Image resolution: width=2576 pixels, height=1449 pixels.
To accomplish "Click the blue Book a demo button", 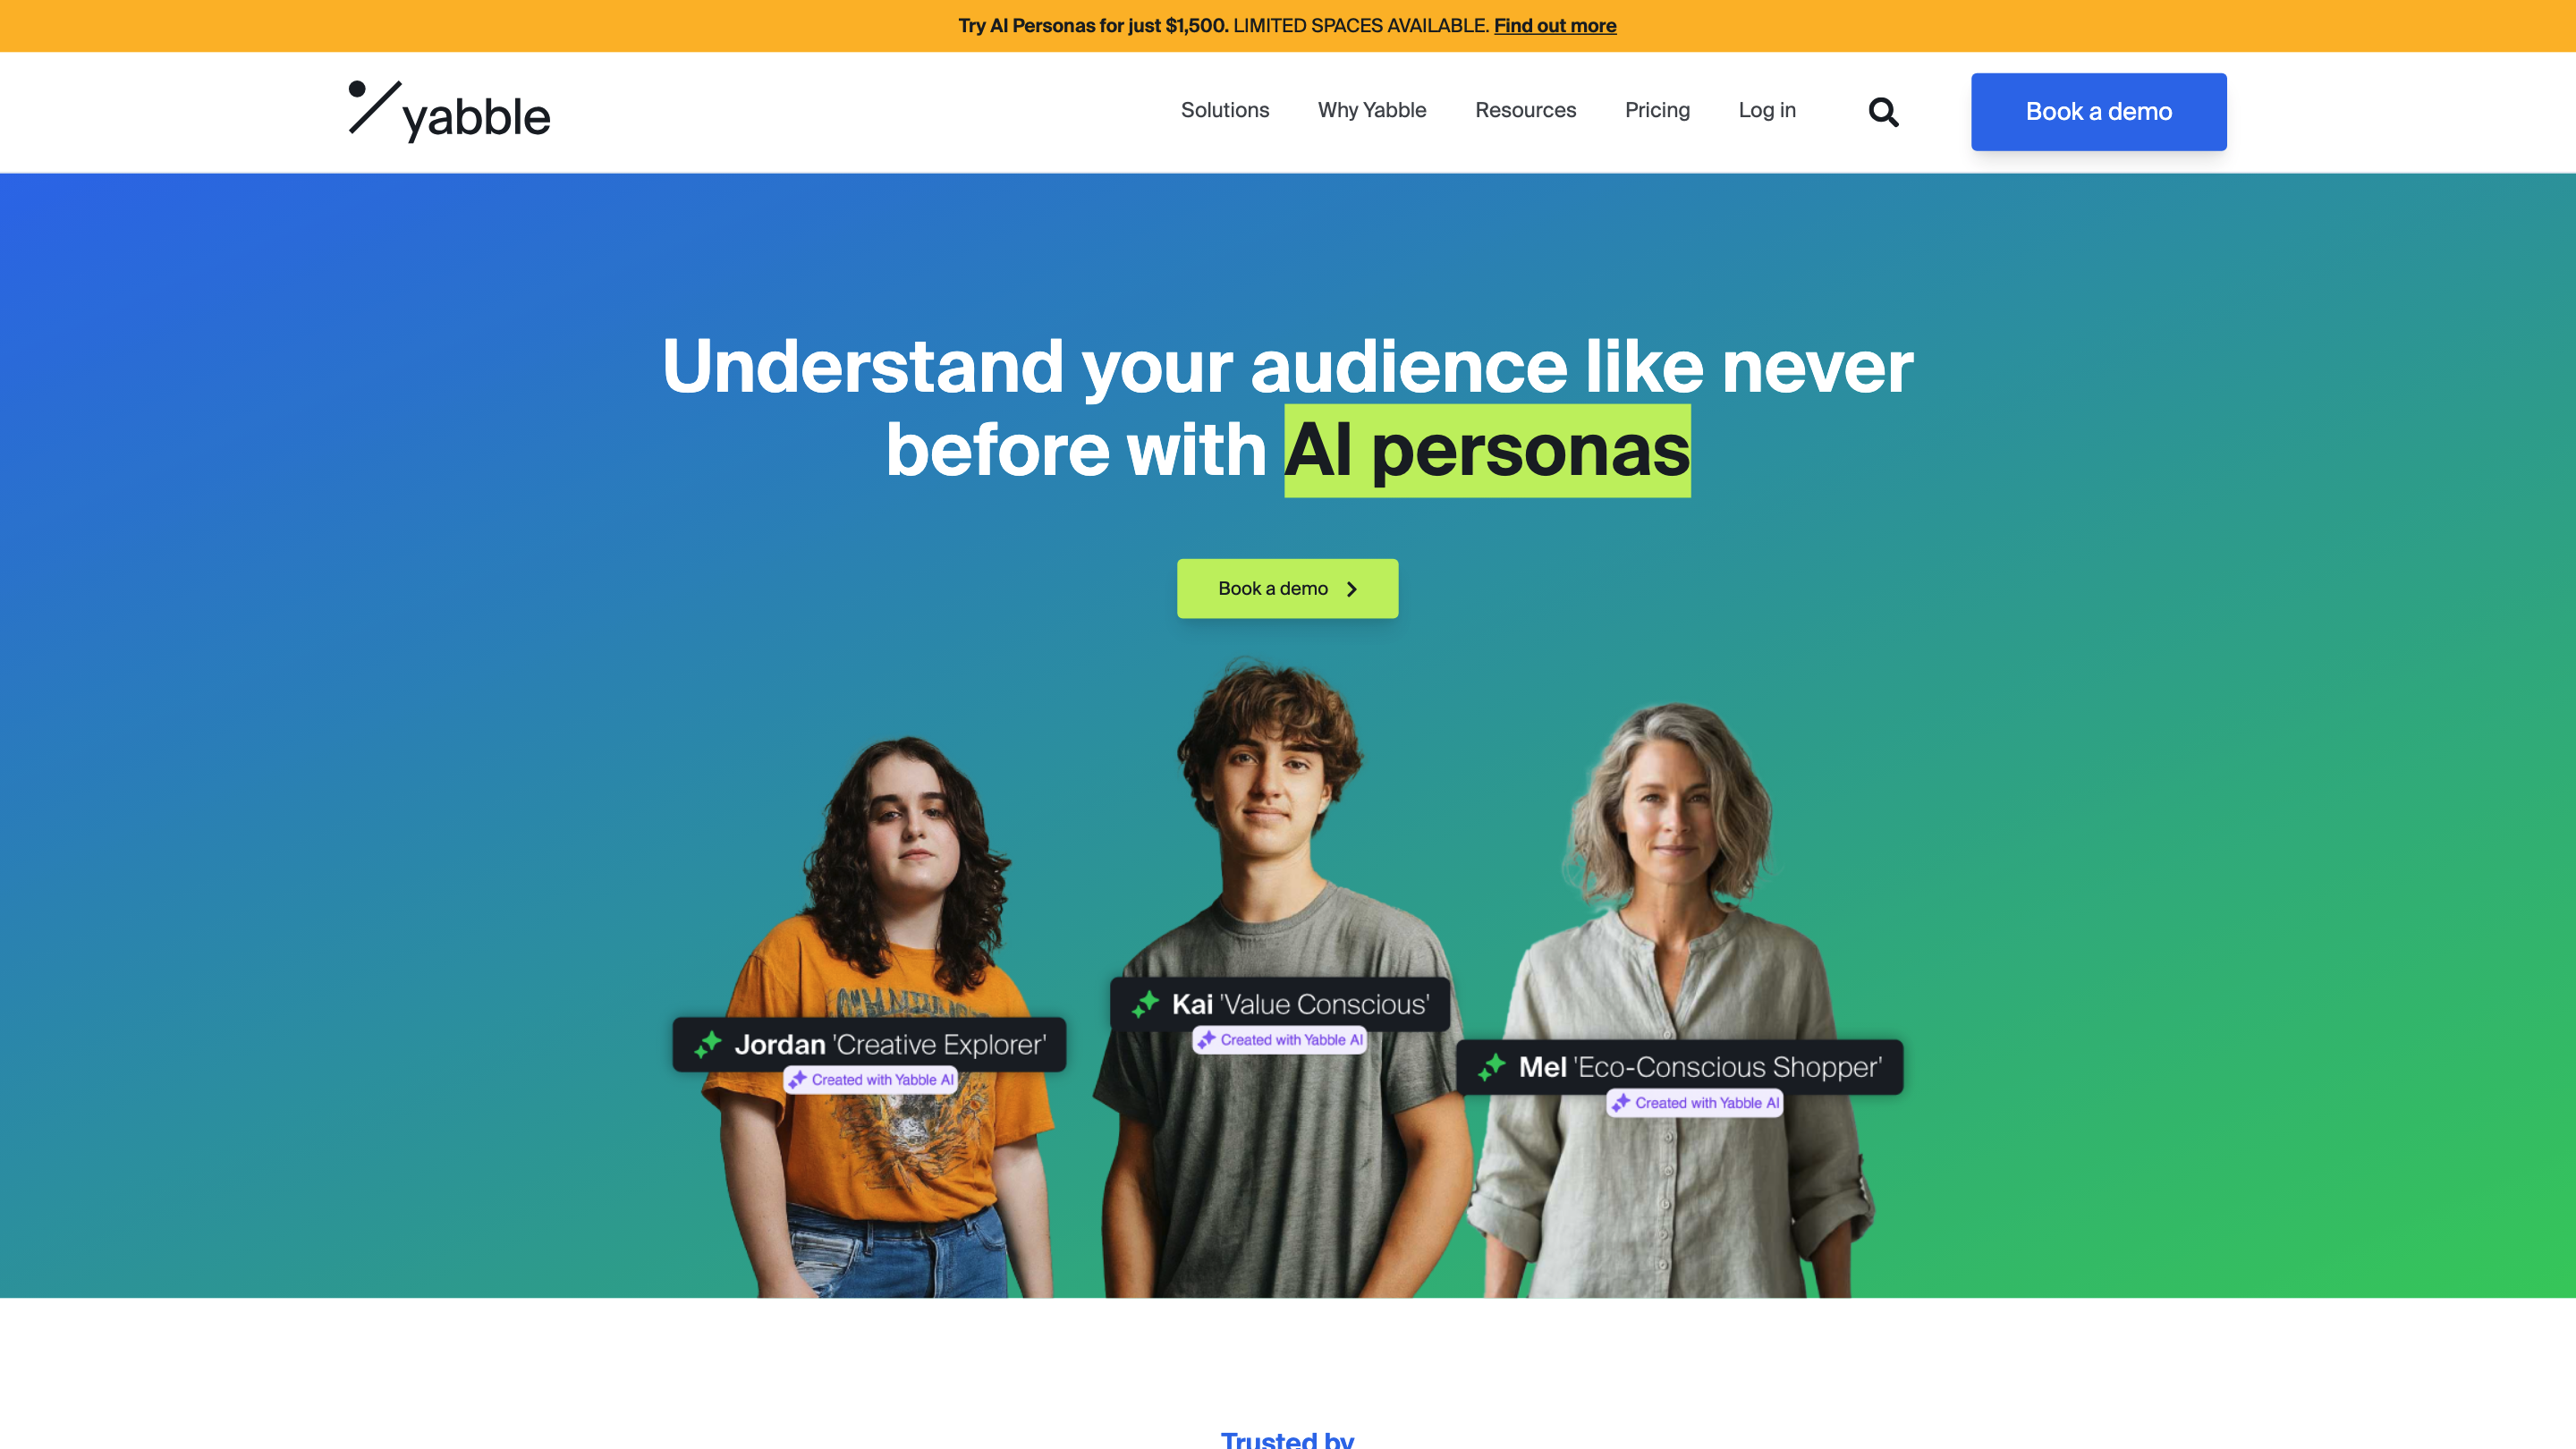I will [x=2098, y=111].
